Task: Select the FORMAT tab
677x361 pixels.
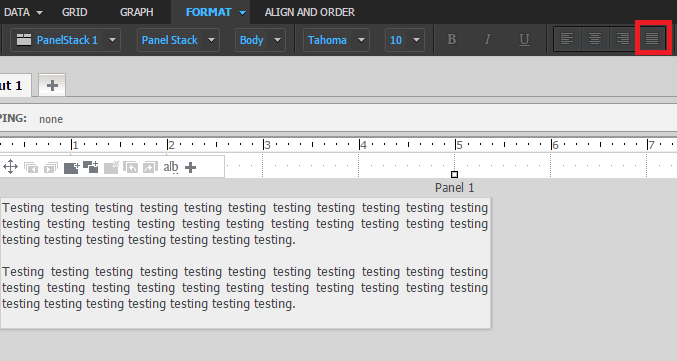Action: tap(209, 12)
